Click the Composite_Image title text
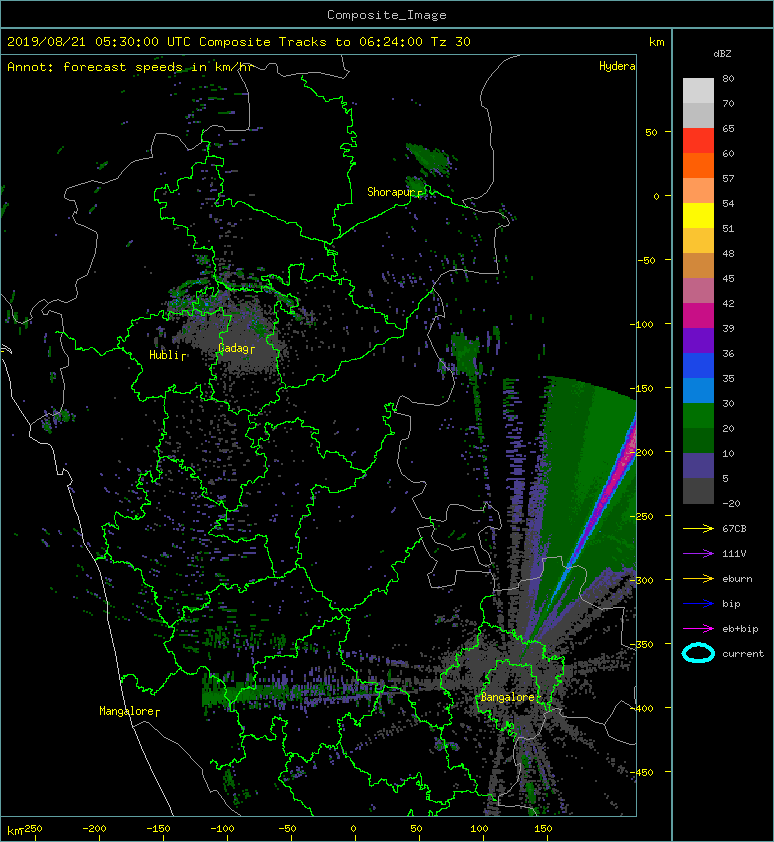Image resolution: width=774 pixels, height=842 pixels. 387,15
